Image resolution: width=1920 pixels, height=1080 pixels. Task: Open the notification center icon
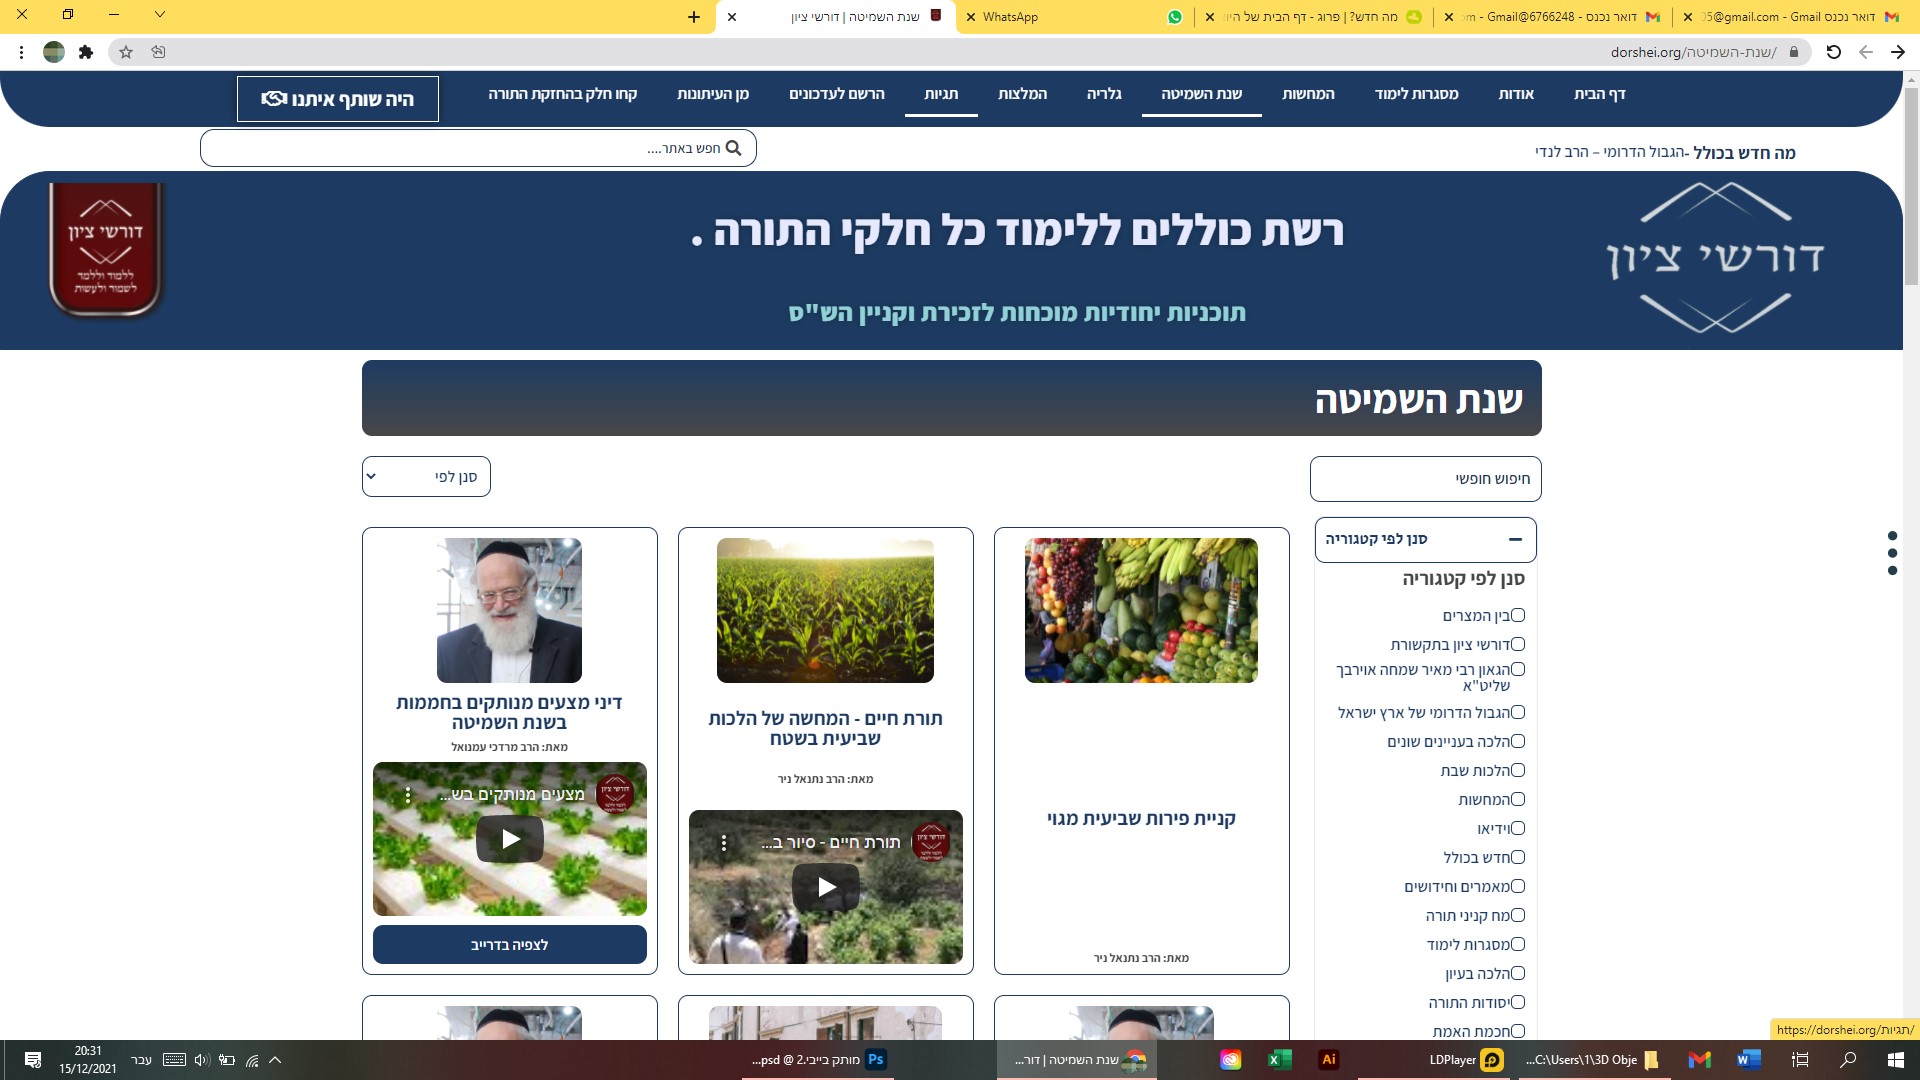(33, 1060)
